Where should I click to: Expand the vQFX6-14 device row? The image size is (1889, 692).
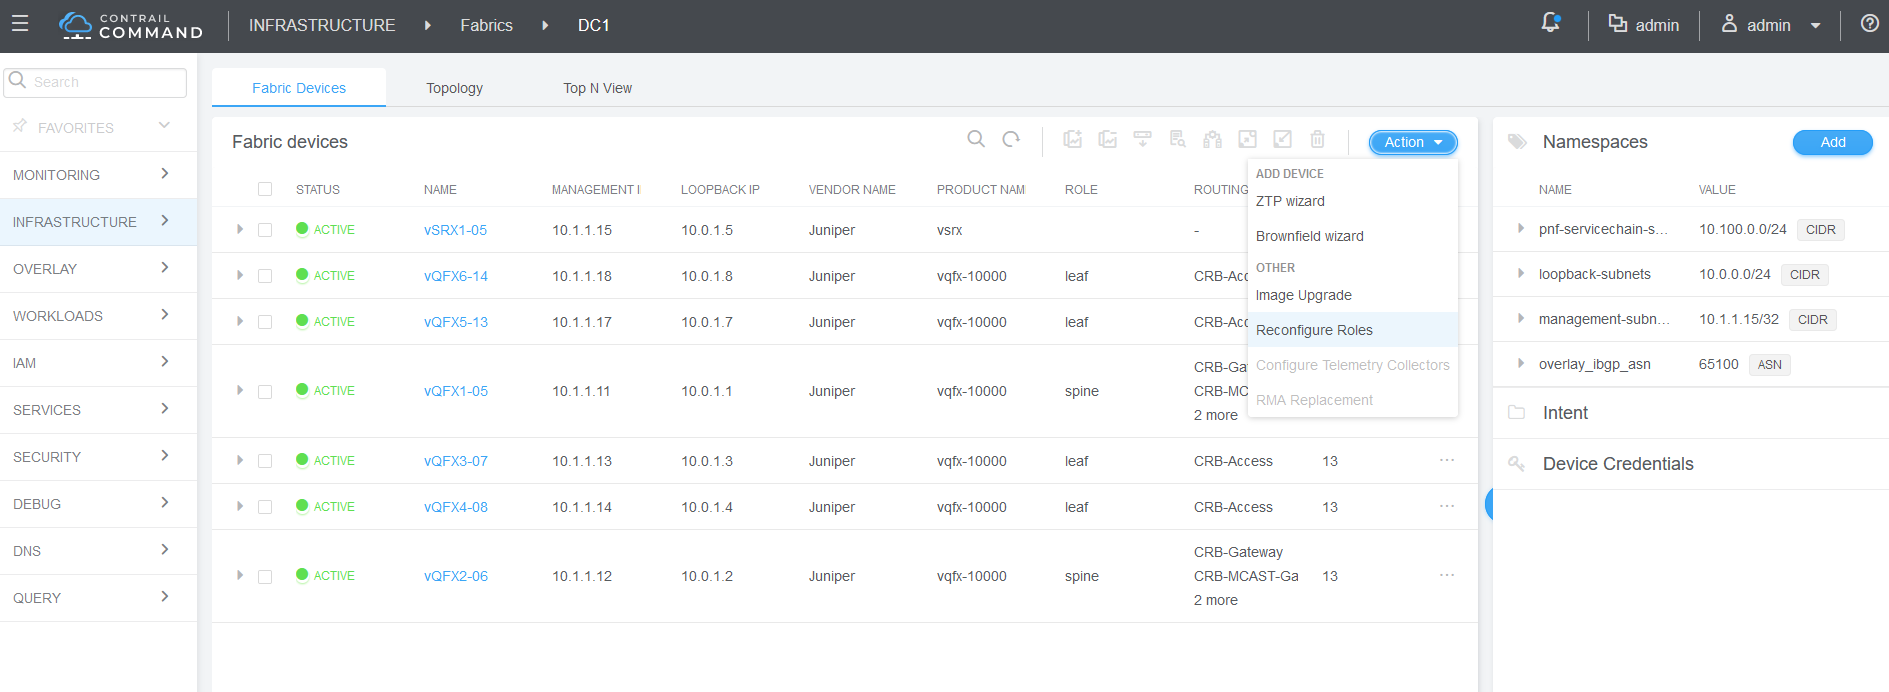click(240, 275)
